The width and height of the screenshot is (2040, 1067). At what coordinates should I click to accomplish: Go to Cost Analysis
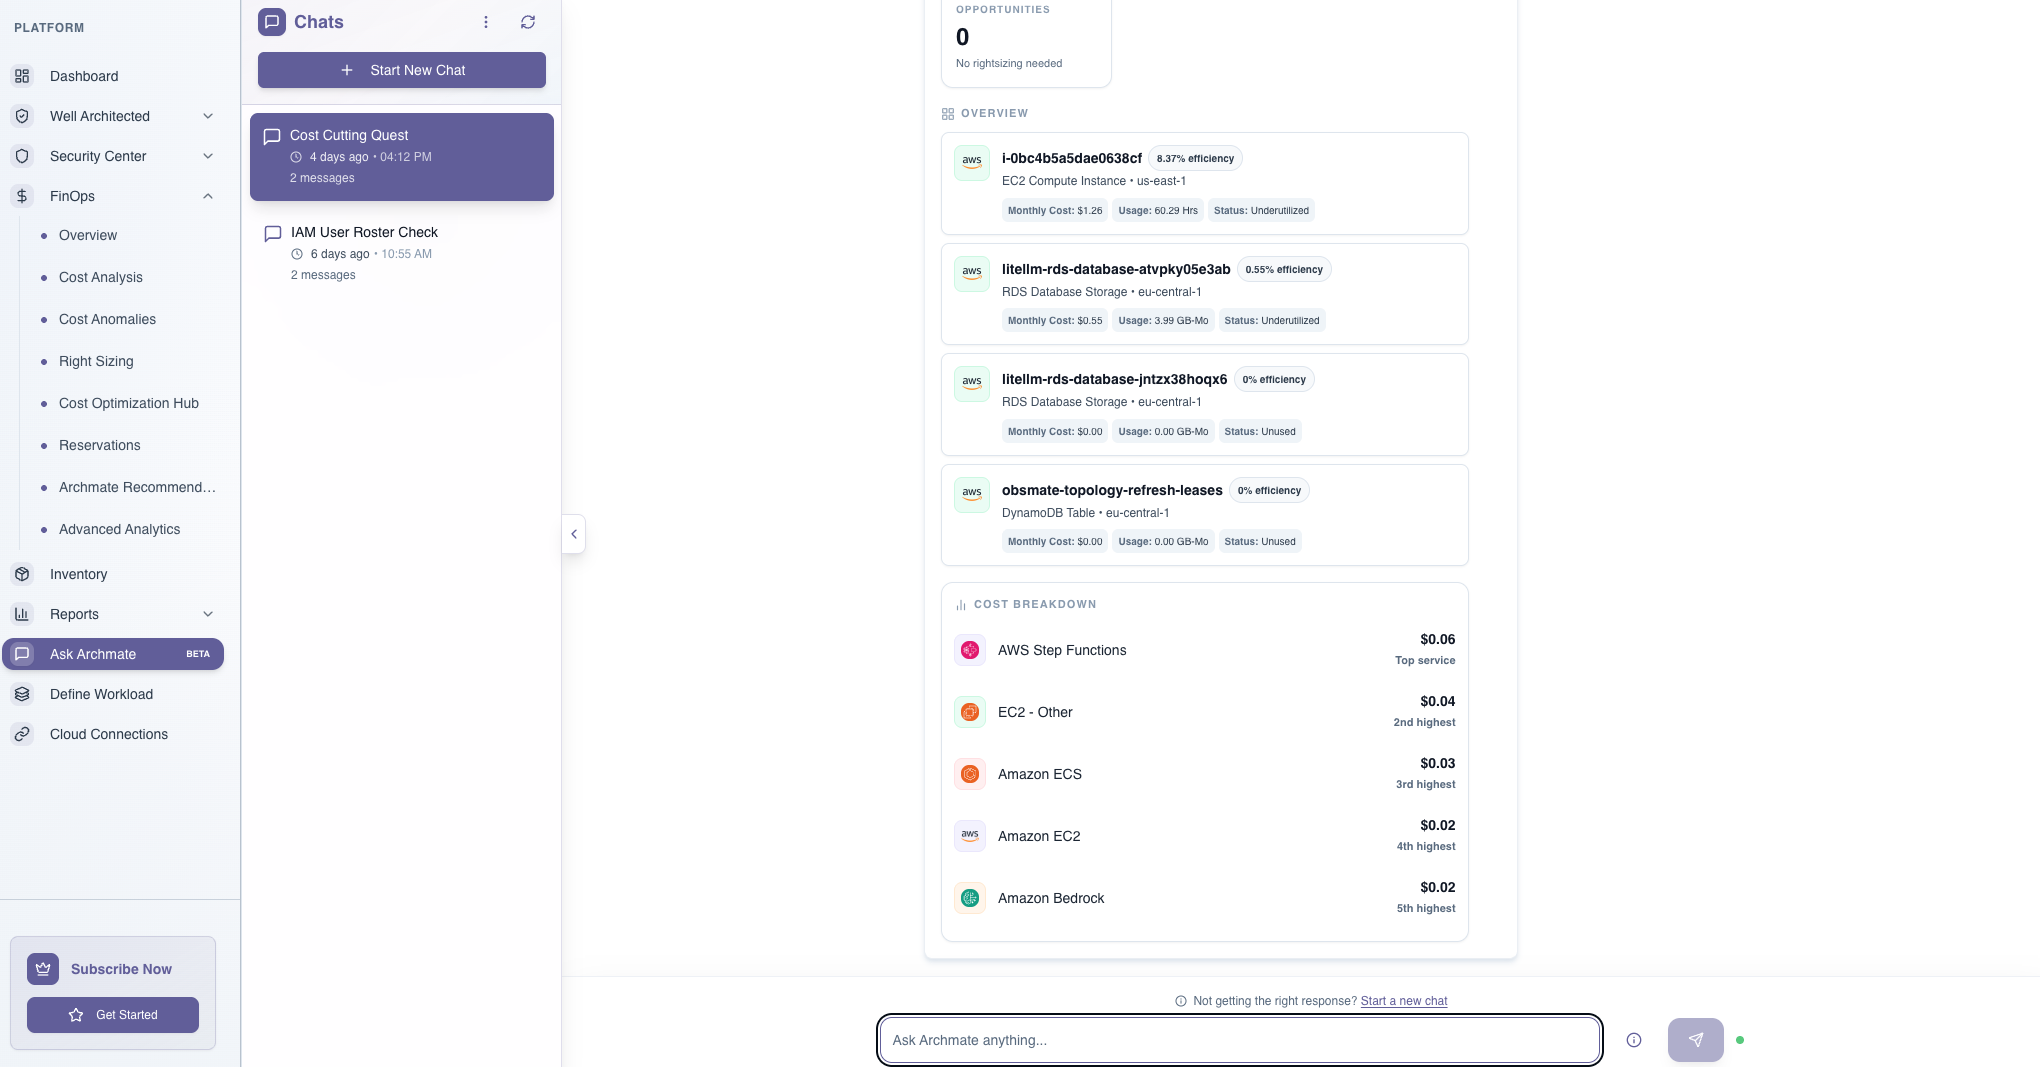click(x=101, y=277)
